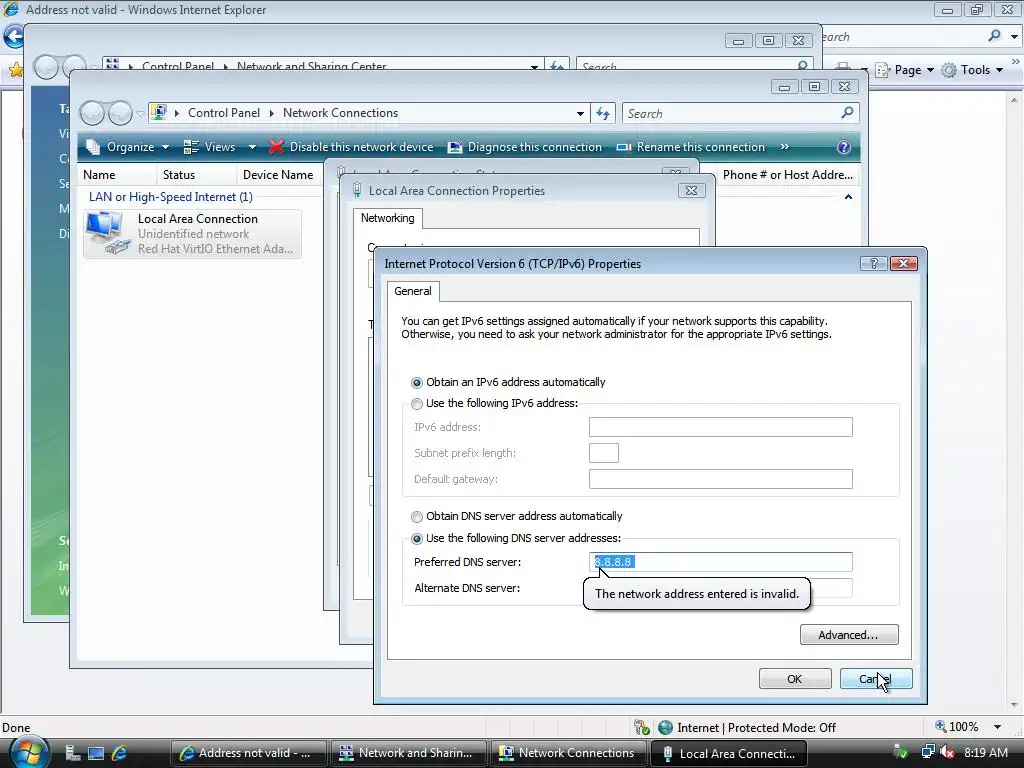Screen dimensions: 1024x768
Task: Click the Network Connections address bar folder icon
Action: [159, 112]
